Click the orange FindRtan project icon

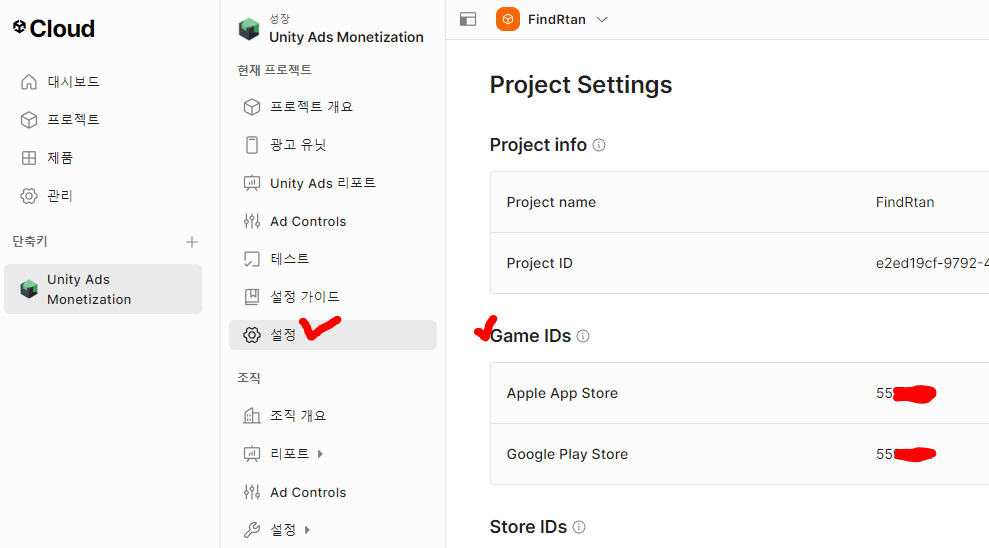point(508,20)
